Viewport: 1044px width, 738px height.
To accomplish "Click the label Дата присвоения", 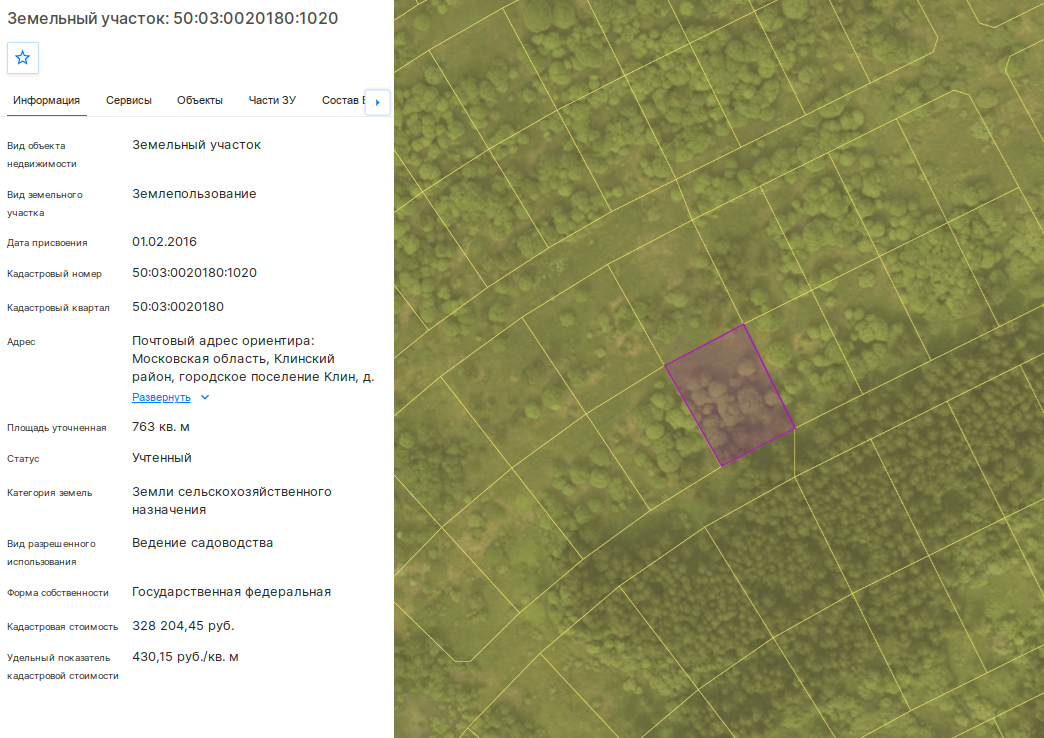I will (47, 243).
